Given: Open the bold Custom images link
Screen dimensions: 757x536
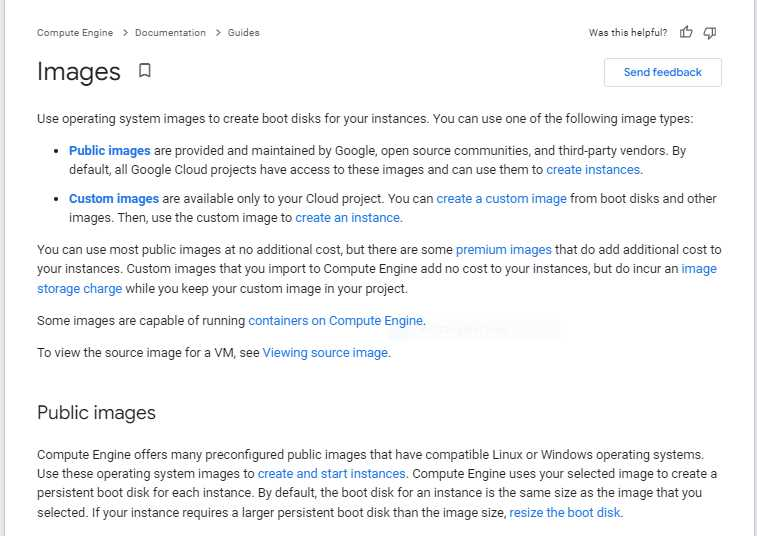Looking at the screenshot, I should pyautogui.click(x=114, y=199).
